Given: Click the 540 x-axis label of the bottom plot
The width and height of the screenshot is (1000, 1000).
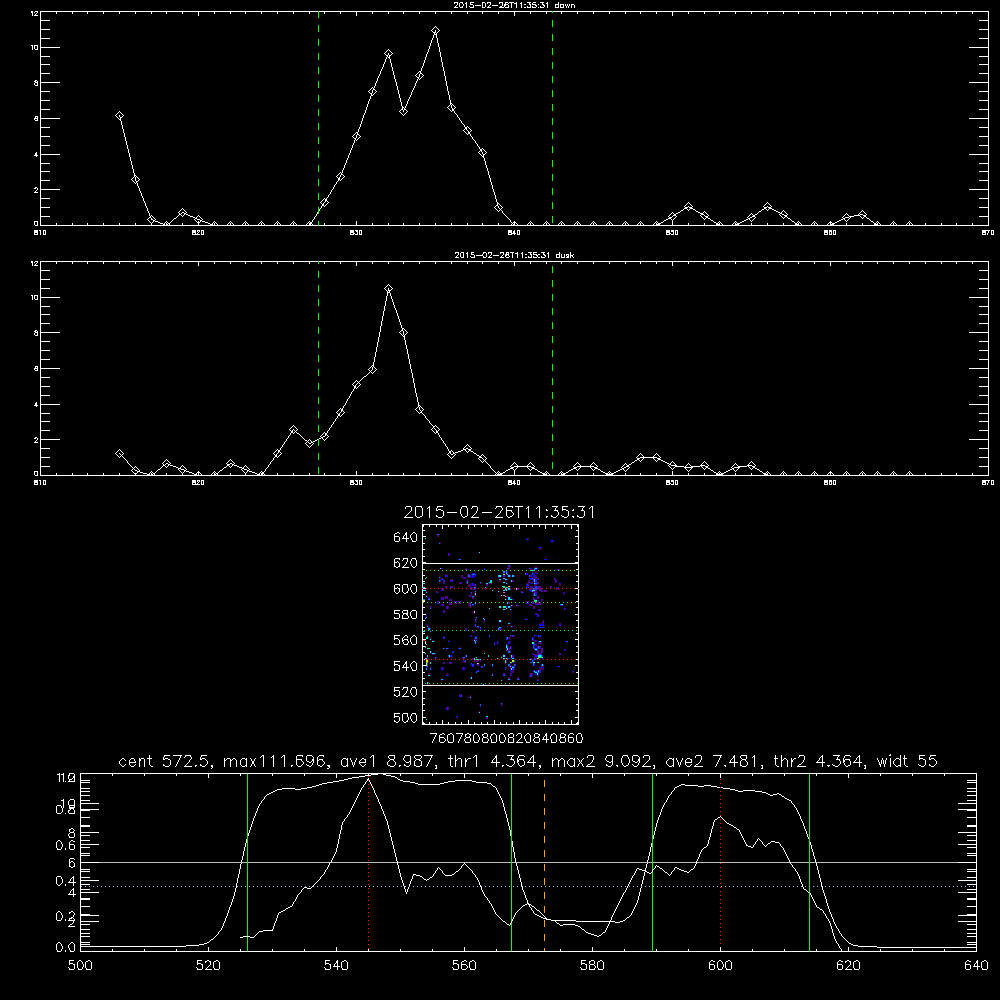Looking at the screenshot, I should coord(336,966).
